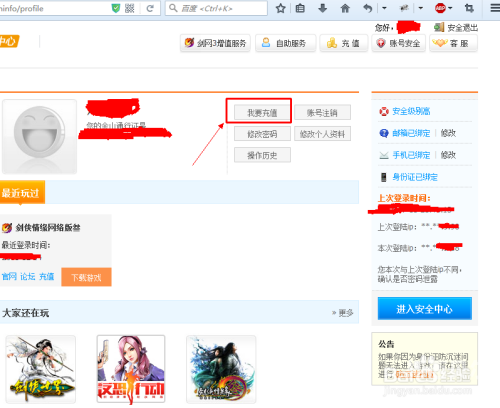Open the third game thumbnail with two figures
The height and width of the screenshot is (408, 500).
point(221,369)
